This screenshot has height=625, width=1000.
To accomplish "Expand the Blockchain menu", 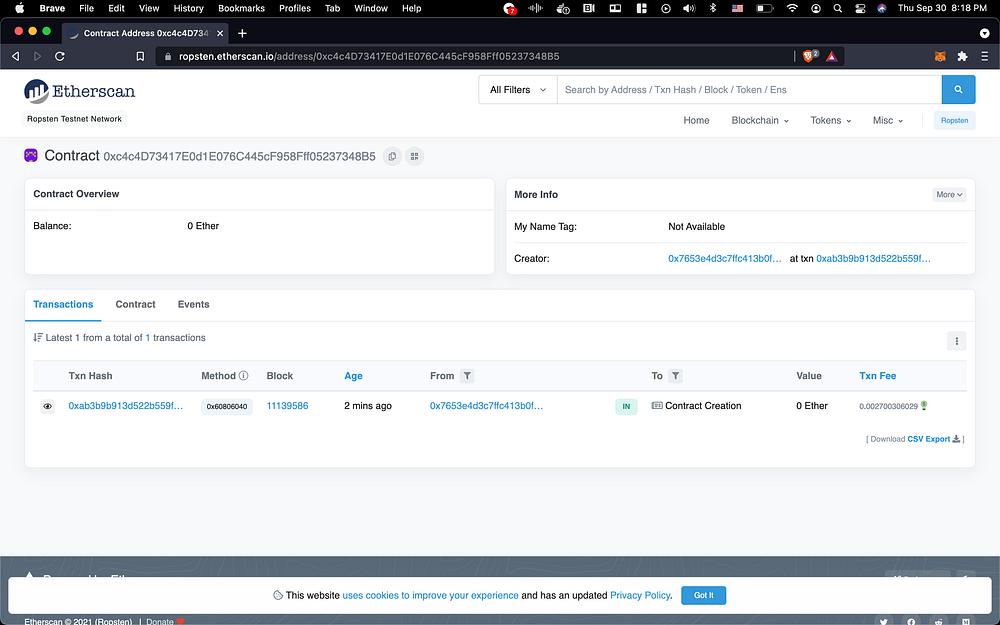I will click(760, 120).
